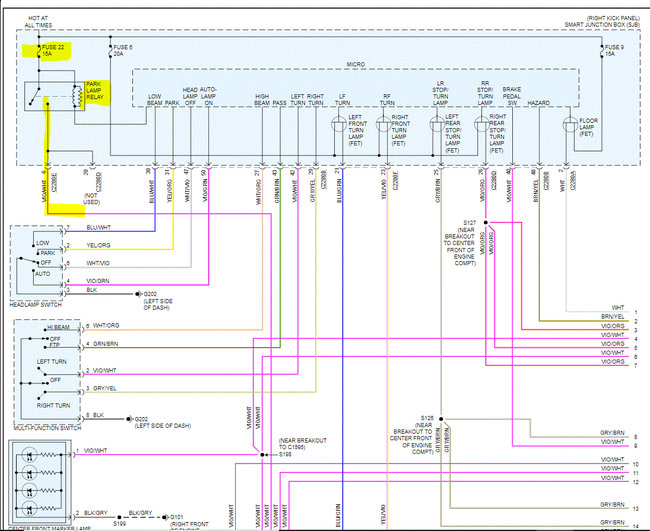The height and width of the screenshot is (531, 650).
Task: Click the 'SMART JUNCTION BOX (SJB)' label
Action: (602, 25)
